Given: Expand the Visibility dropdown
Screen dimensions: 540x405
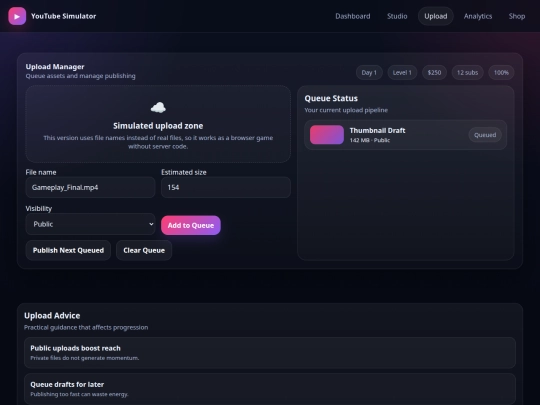Looking at the screenshot, I should click(90, 224).
